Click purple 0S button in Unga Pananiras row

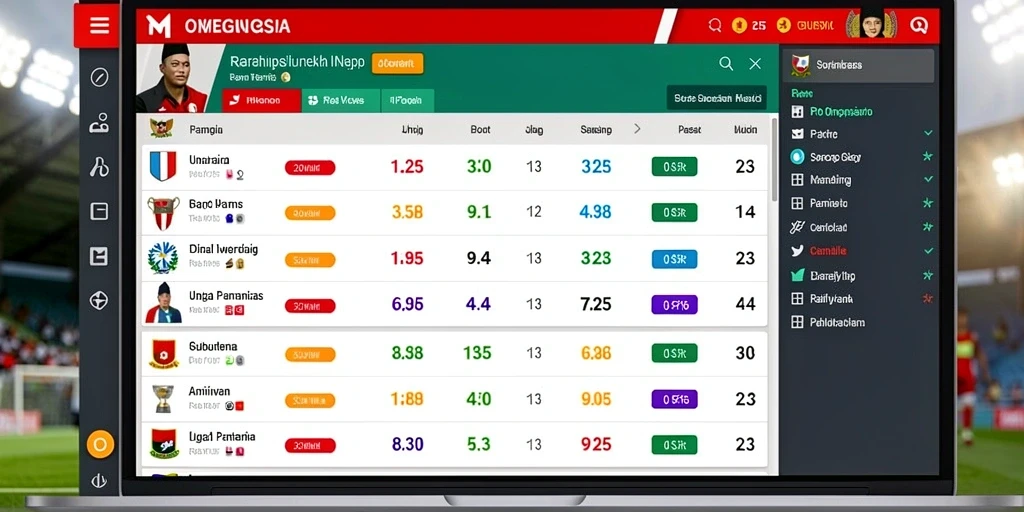pyautogui.click(x=674, y=304)
